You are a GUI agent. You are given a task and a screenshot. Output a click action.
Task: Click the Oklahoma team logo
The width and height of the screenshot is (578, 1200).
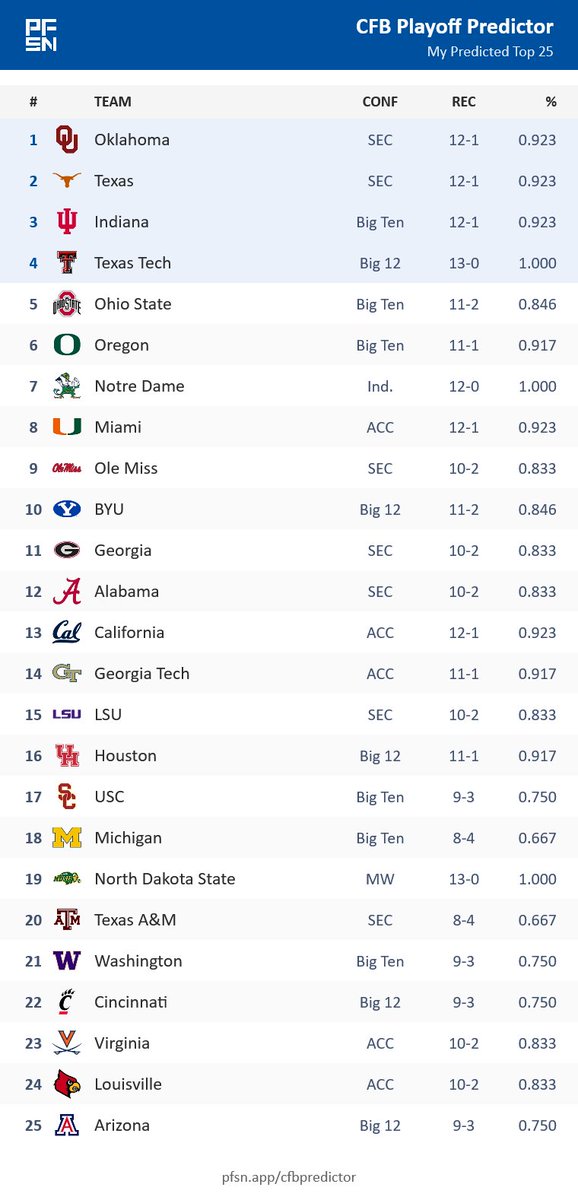(x=67, y=140)
